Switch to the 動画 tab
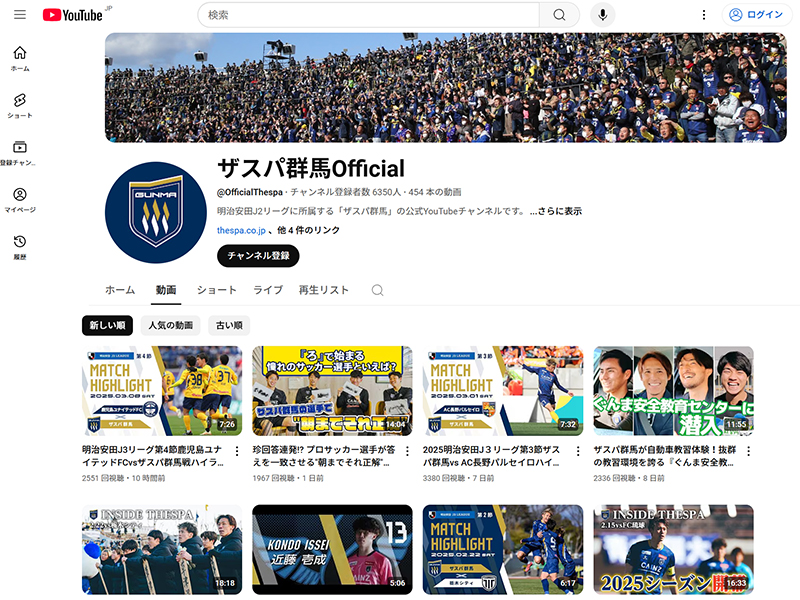Screen dimensions: 800x600 coord(166,290)
